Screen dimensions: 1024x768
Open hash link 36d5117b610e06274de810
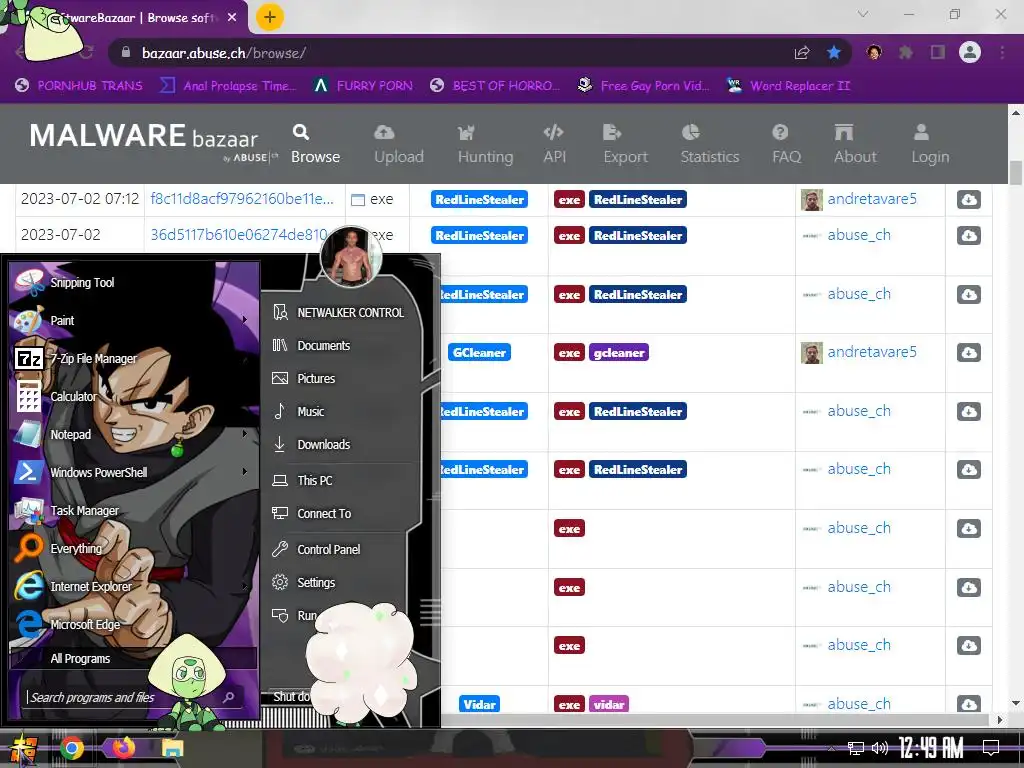click(x=238, y=234)
